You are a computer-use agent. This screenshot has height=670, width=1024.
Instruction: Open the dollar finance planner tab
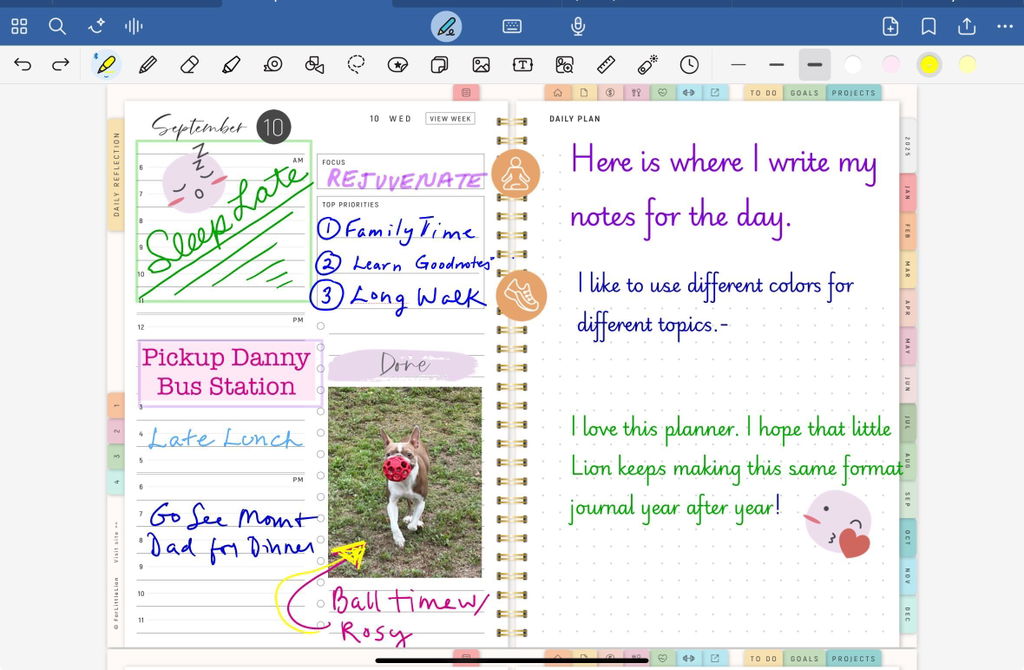pyautogui.click(x=610, y=93)
